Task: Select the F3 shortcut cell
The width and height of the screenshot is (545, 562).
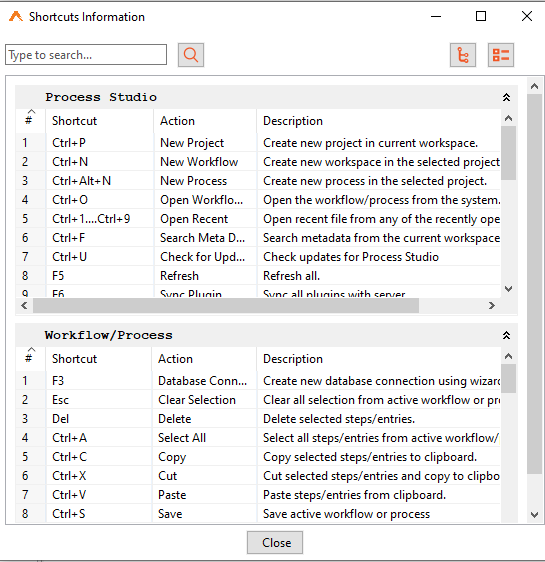Action: [99, 381]
